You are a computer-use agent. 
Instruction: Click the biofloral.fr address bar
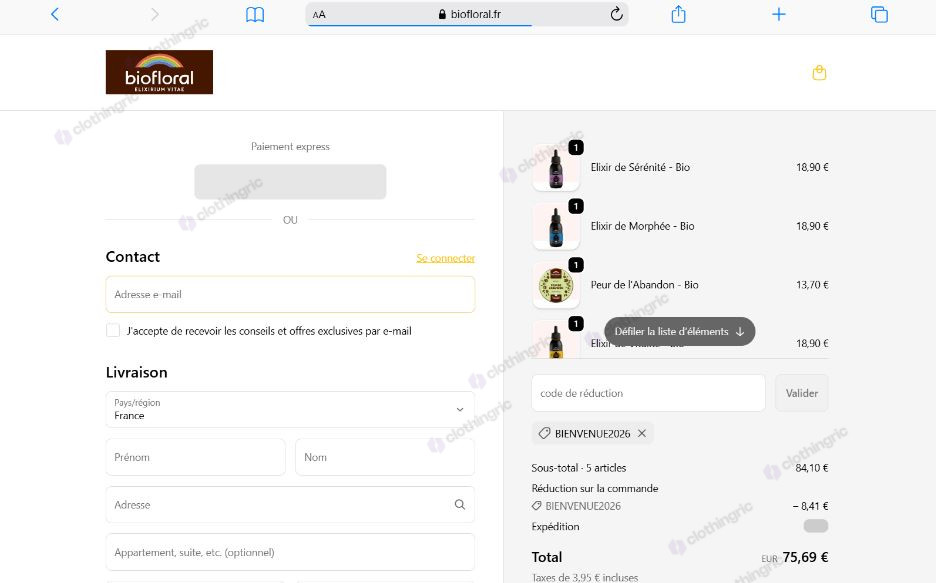[467, 14]
